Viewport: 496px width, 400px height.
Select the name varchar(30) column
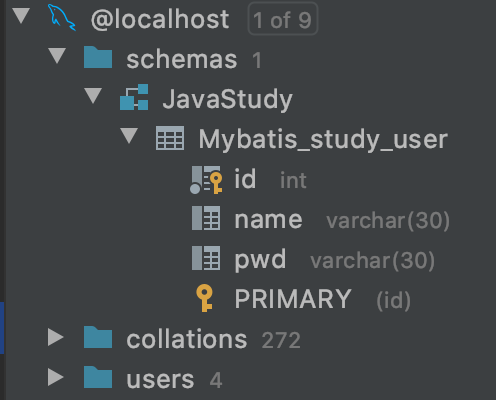tap(321, 219)
